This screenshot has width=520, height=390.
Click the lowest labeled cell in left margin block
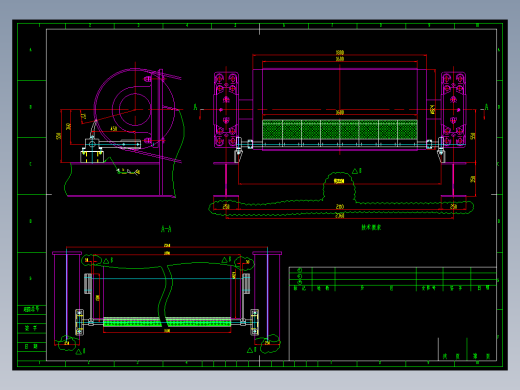pos(31,347)
